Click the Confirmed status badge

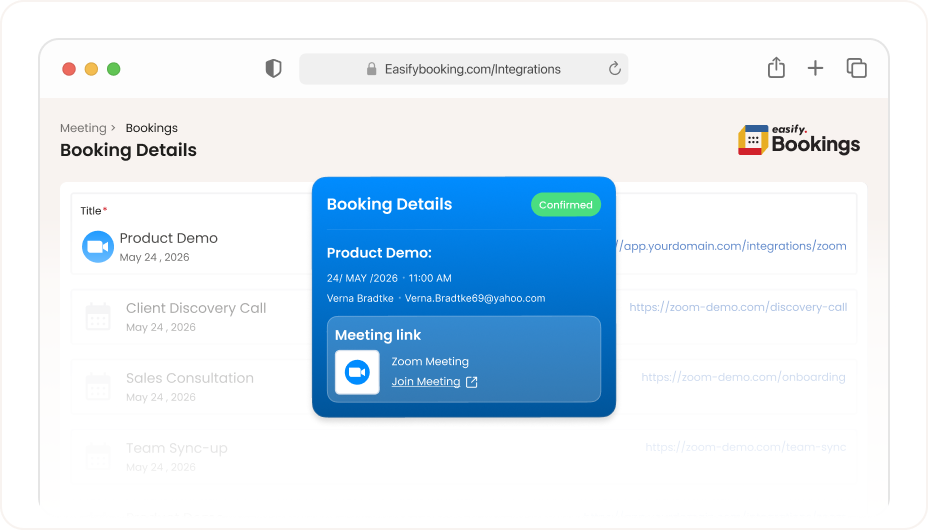pos(566,205)
